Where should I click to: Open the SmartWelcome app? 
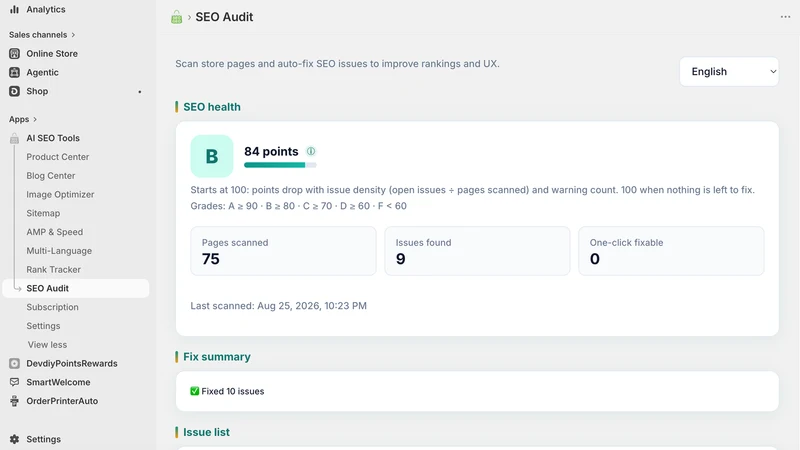pos(58,382)
